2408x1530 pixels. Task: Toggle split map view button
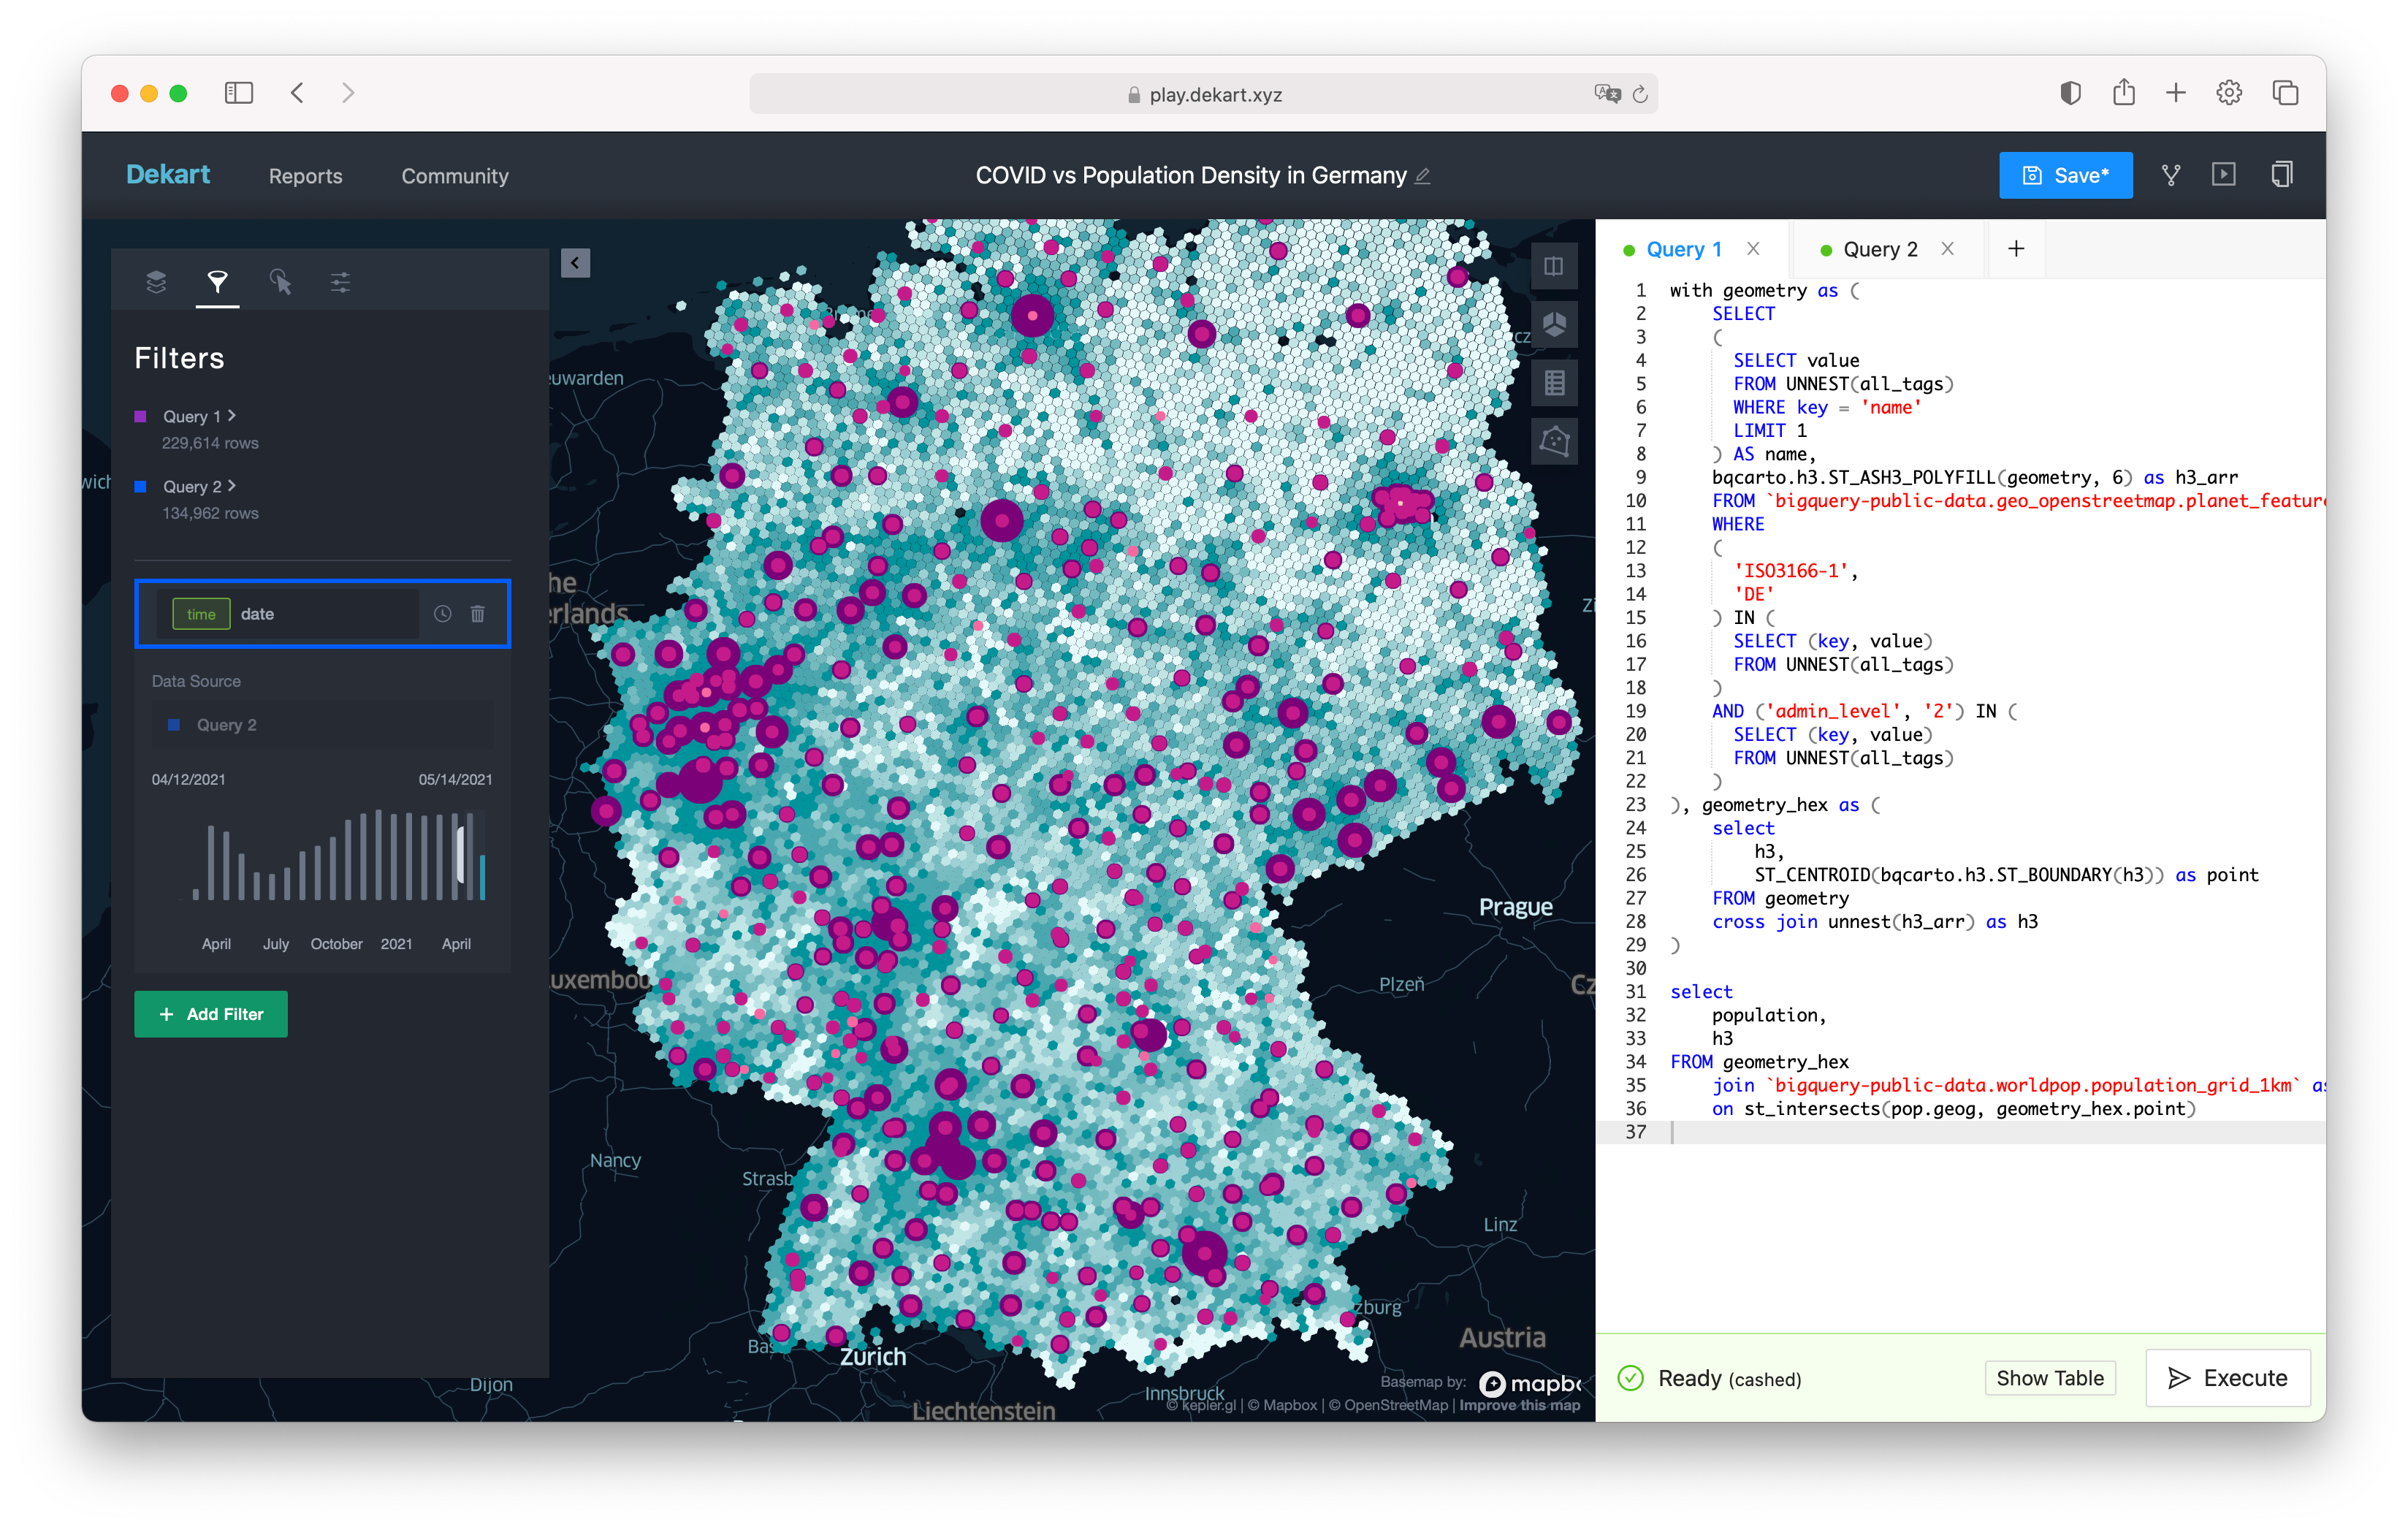pyautogui.click(x=1554, y=266)
